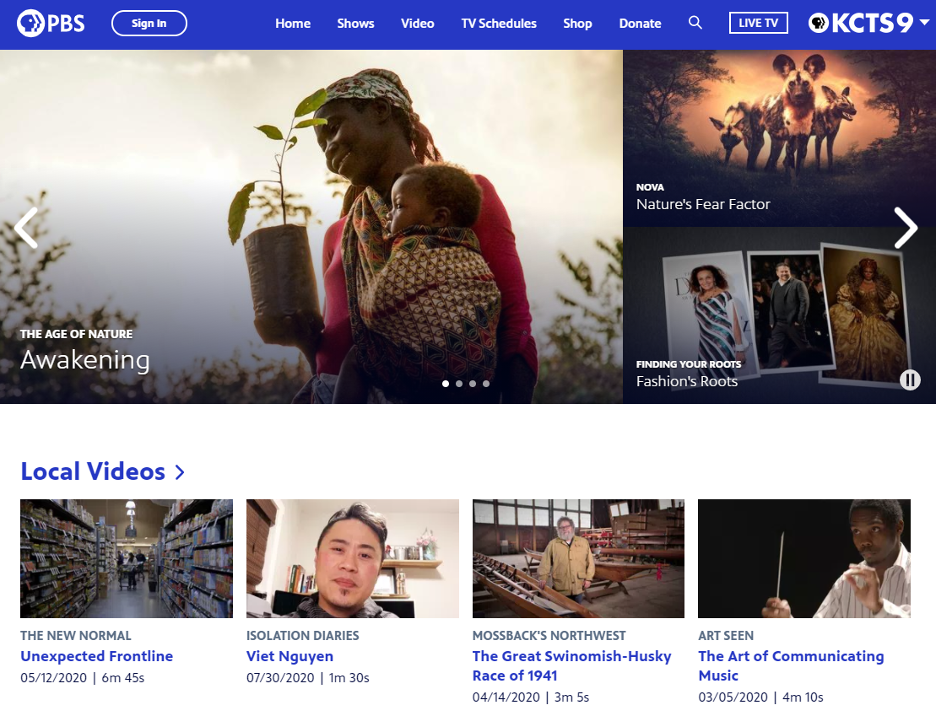
Task: Open The Great Swinomish-Husky Race link
Action: click(x=572, y=666)
